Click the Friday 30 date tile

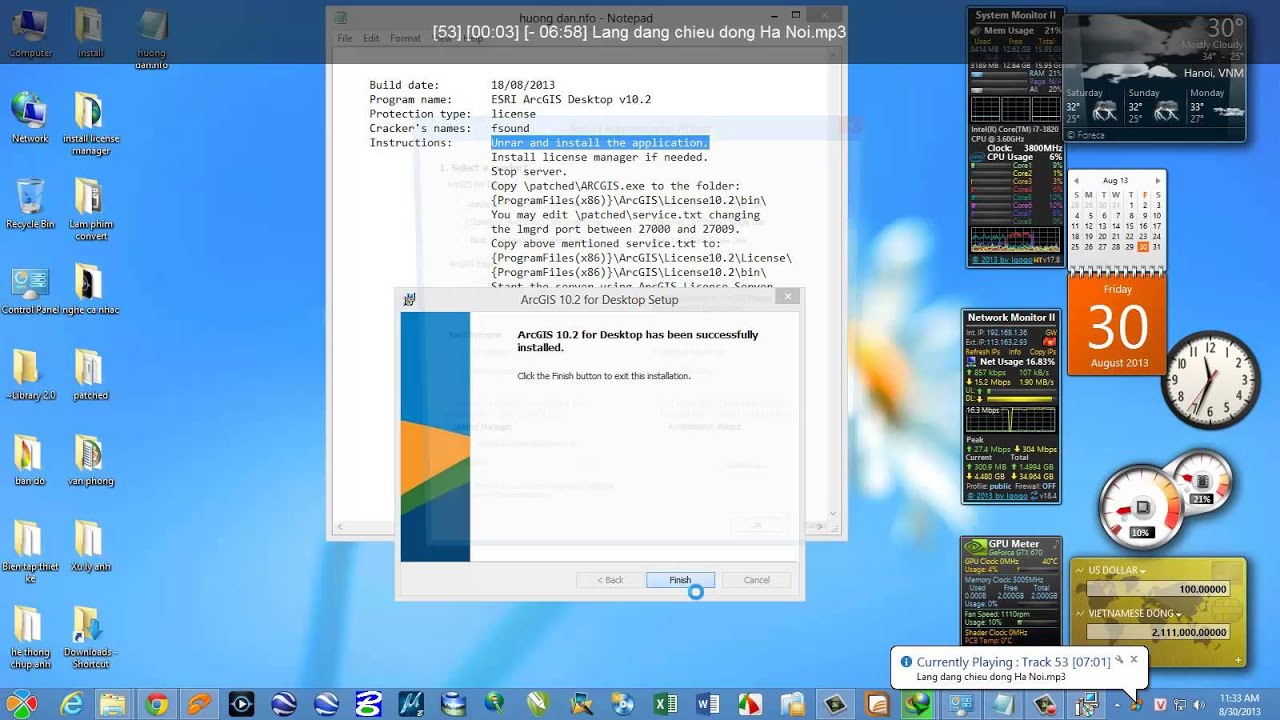coord(1117,323)
